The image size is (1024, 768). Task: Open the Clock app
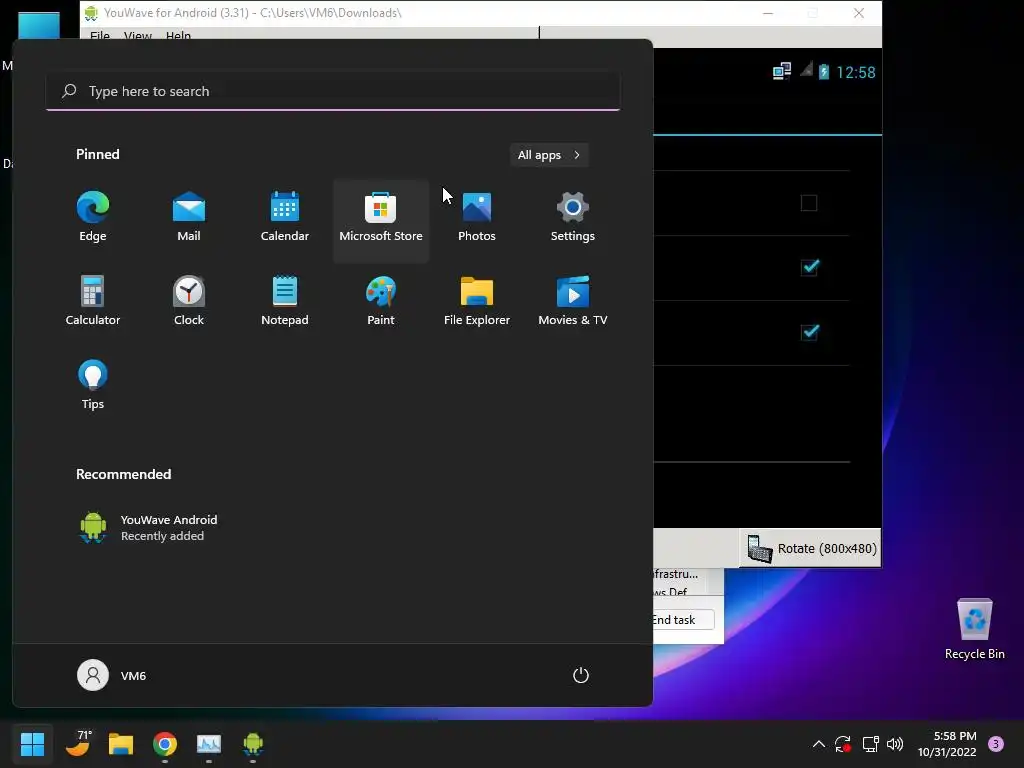click(189, 301)
